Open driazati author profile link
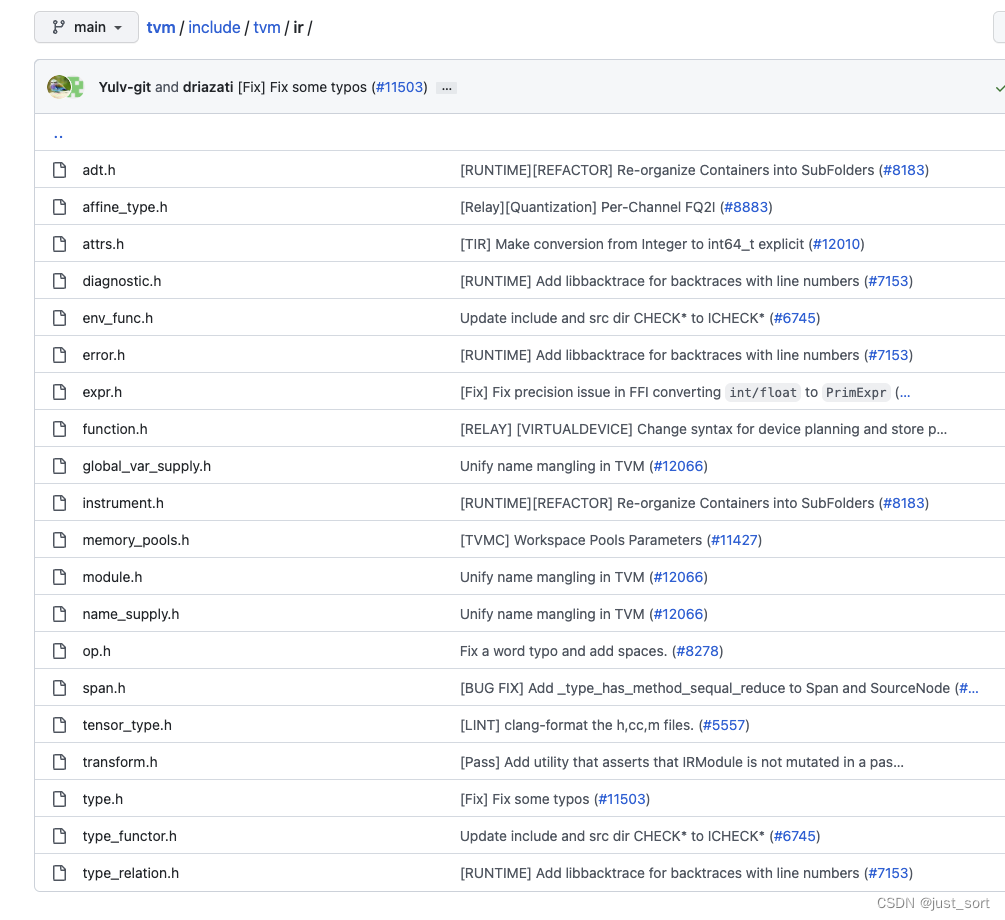This screenshot has width=1005, height=920. point(208,87)
